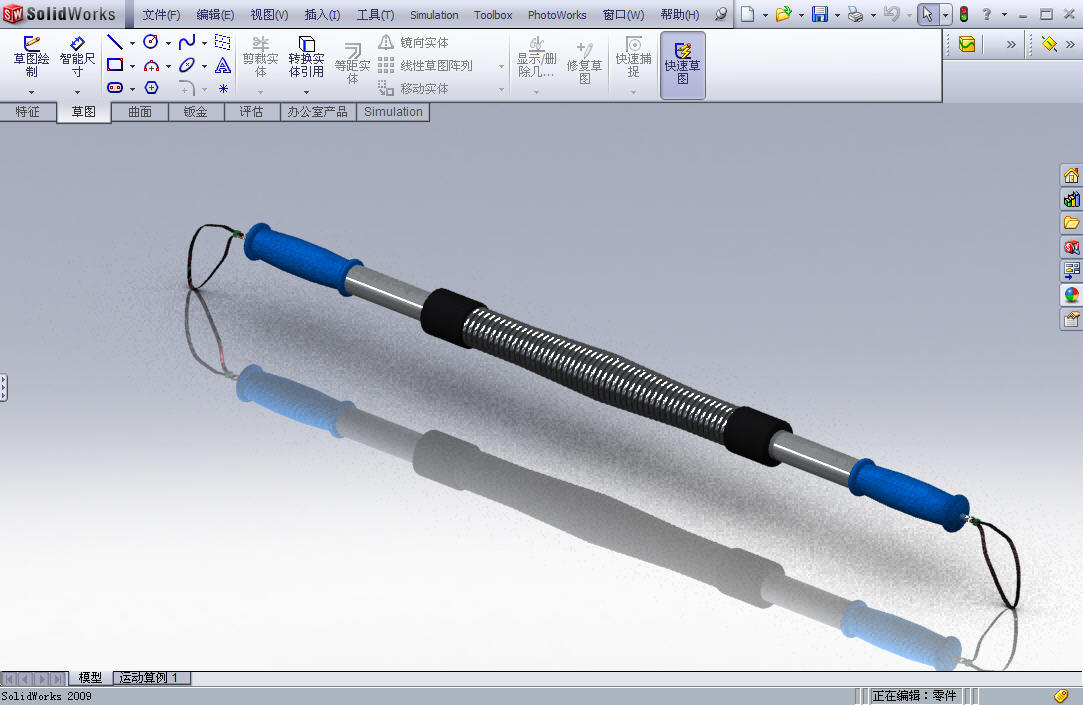Screen dimensions: 1083x705
Task: Select the Polygon sketch tool
Action: (151, 88)
